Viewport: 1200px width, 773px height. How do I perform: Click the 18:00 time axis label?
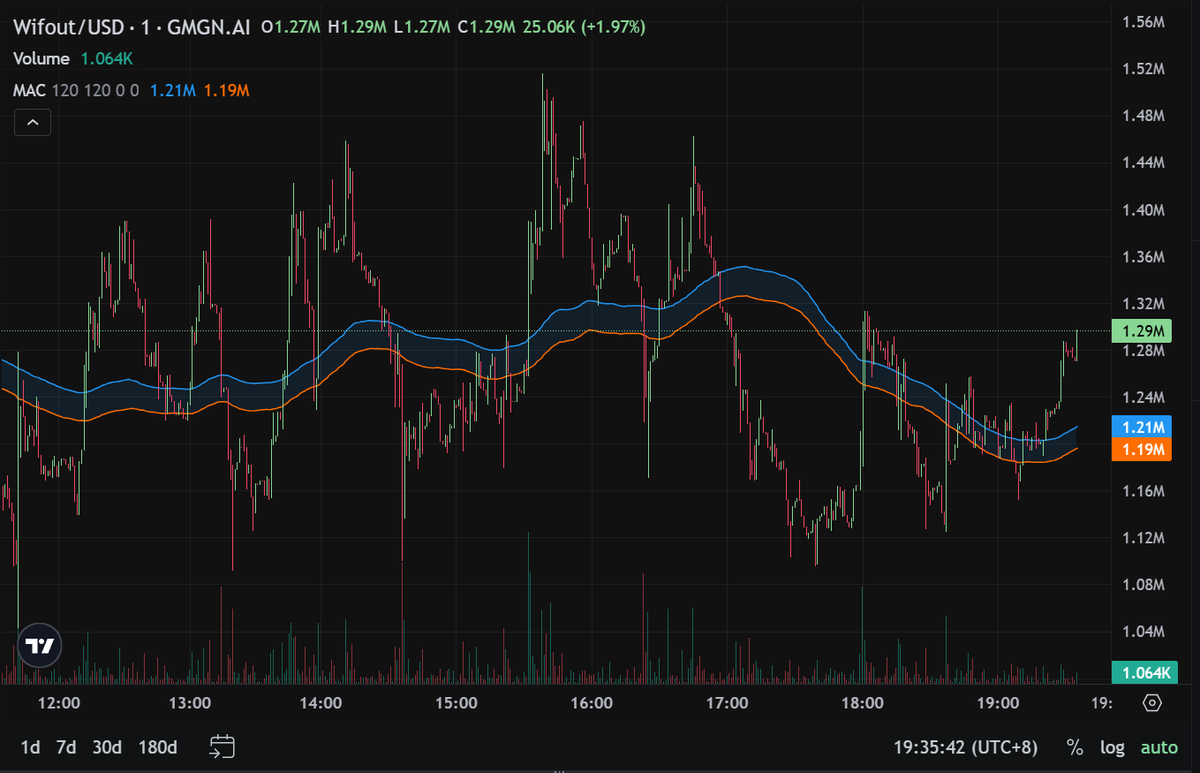tap(863, 703)
